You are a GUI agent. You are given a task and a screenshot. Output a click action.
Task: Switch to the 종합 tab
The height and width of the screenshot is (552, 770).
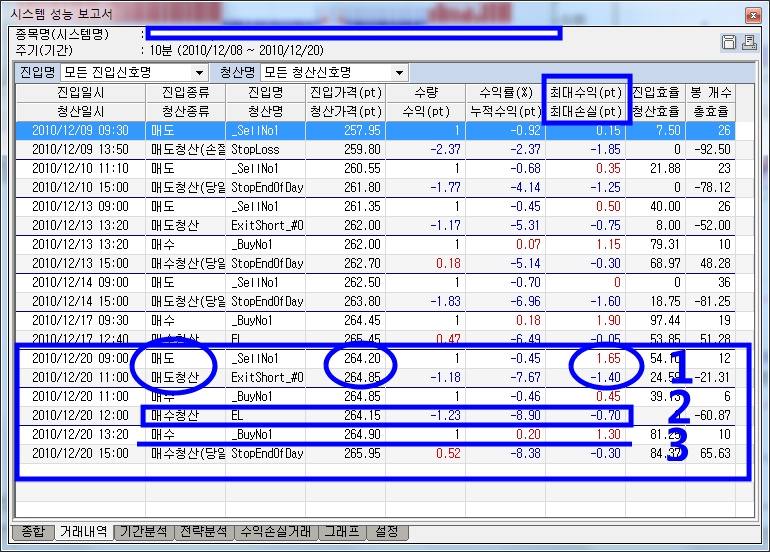pos(33,532)
